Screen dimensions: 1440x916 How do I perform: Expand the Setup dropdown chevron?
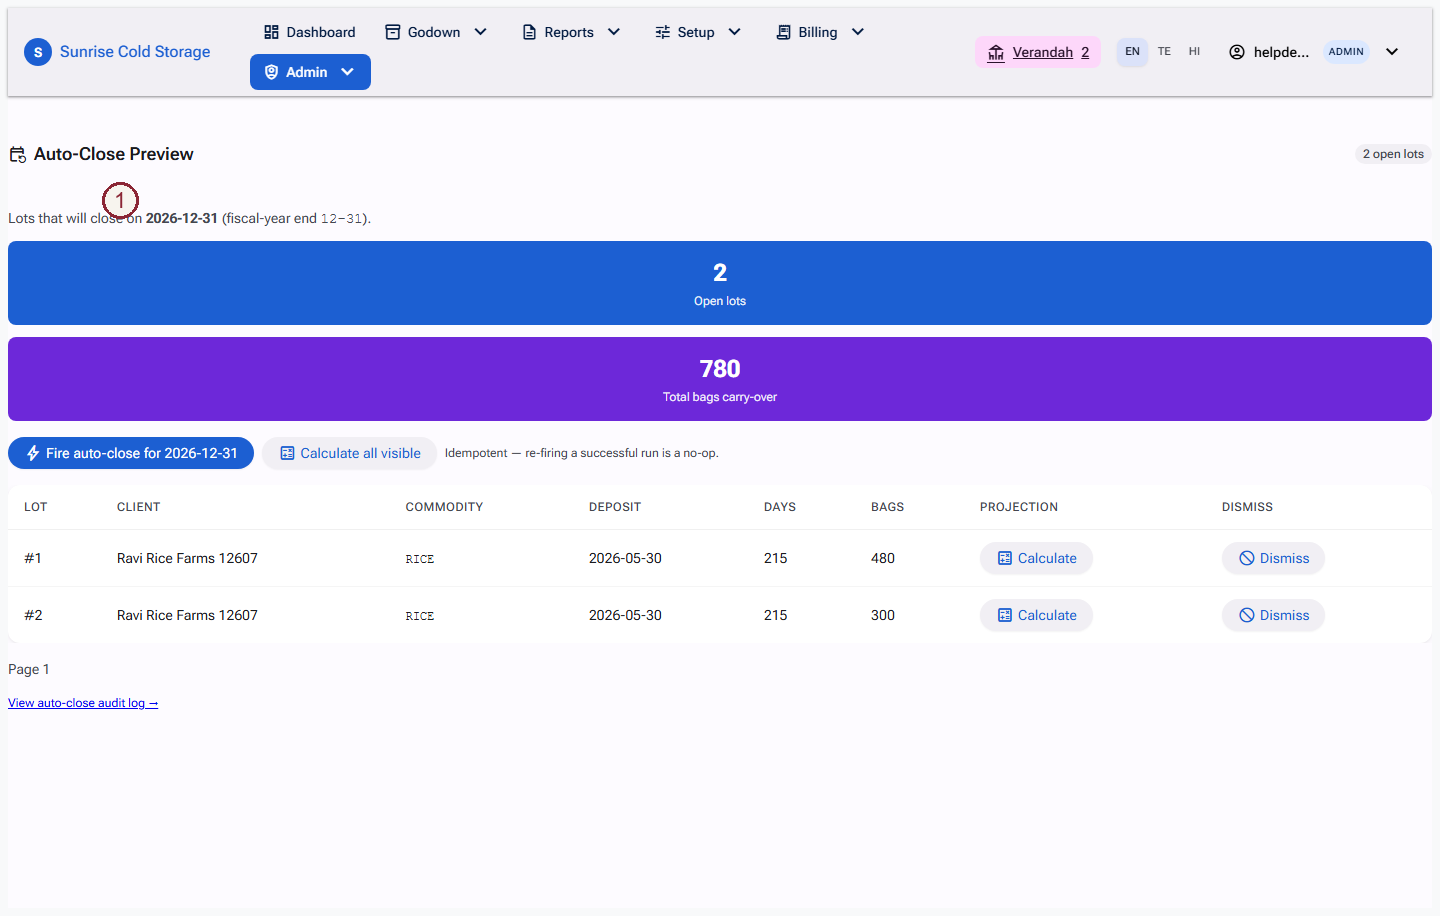click(735, 32)
